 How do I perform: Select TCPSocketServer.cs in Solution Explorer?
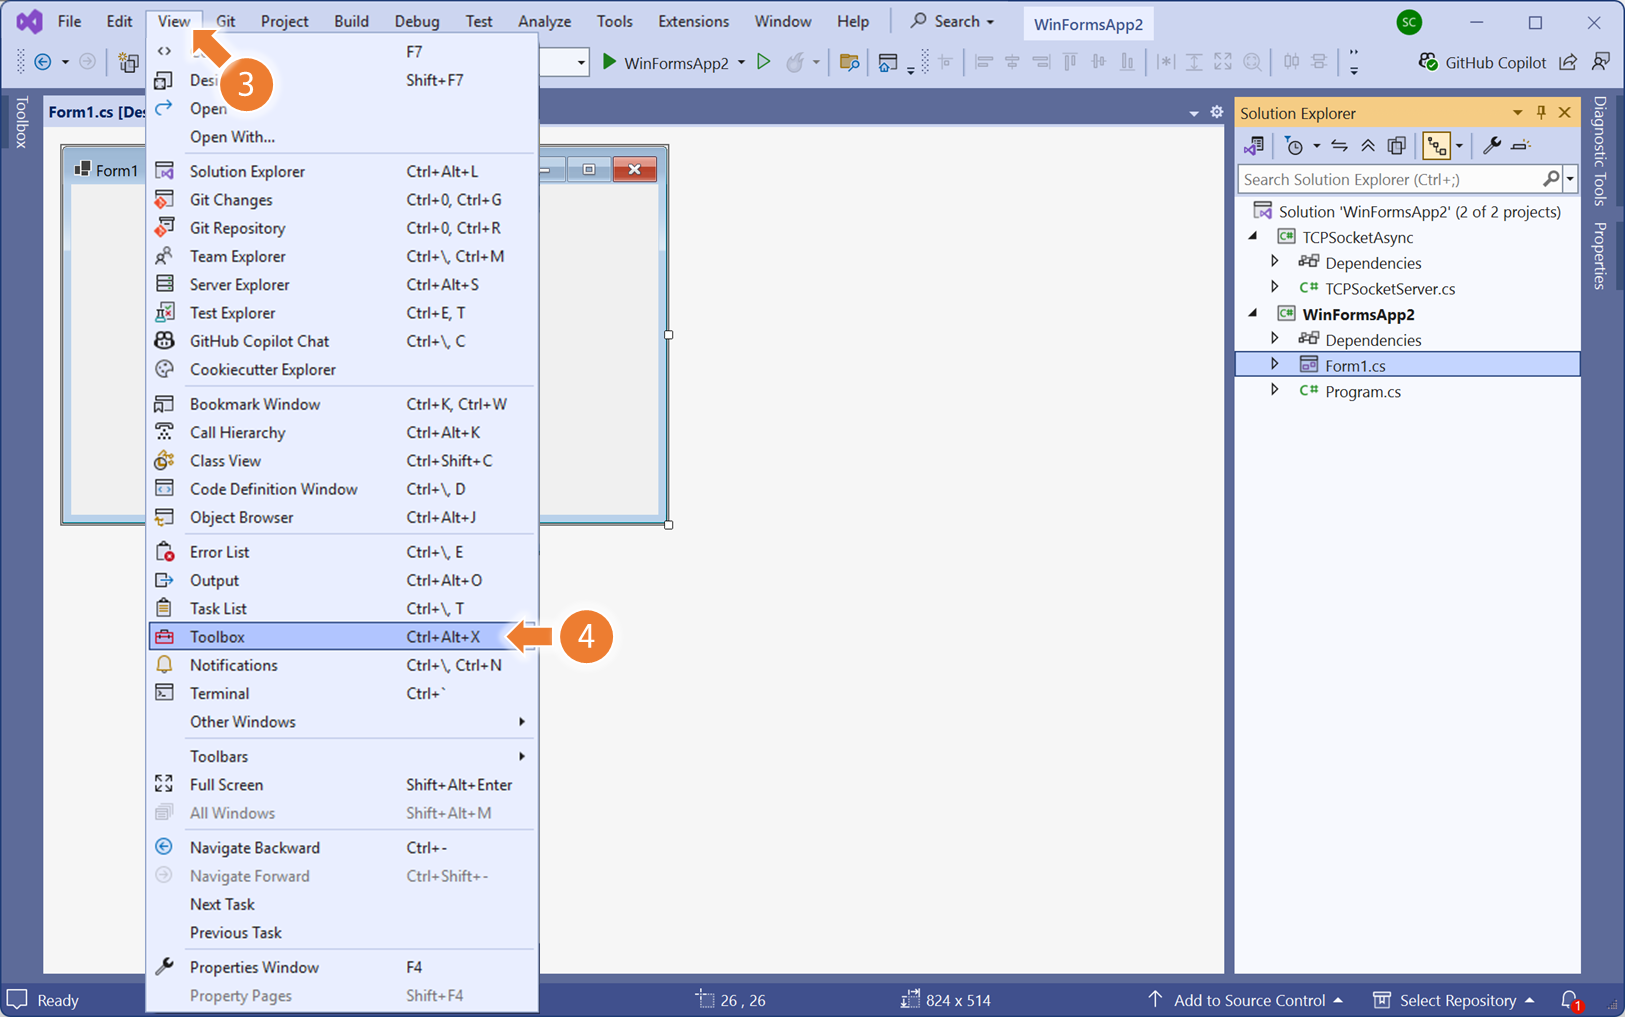point(1389,288)
